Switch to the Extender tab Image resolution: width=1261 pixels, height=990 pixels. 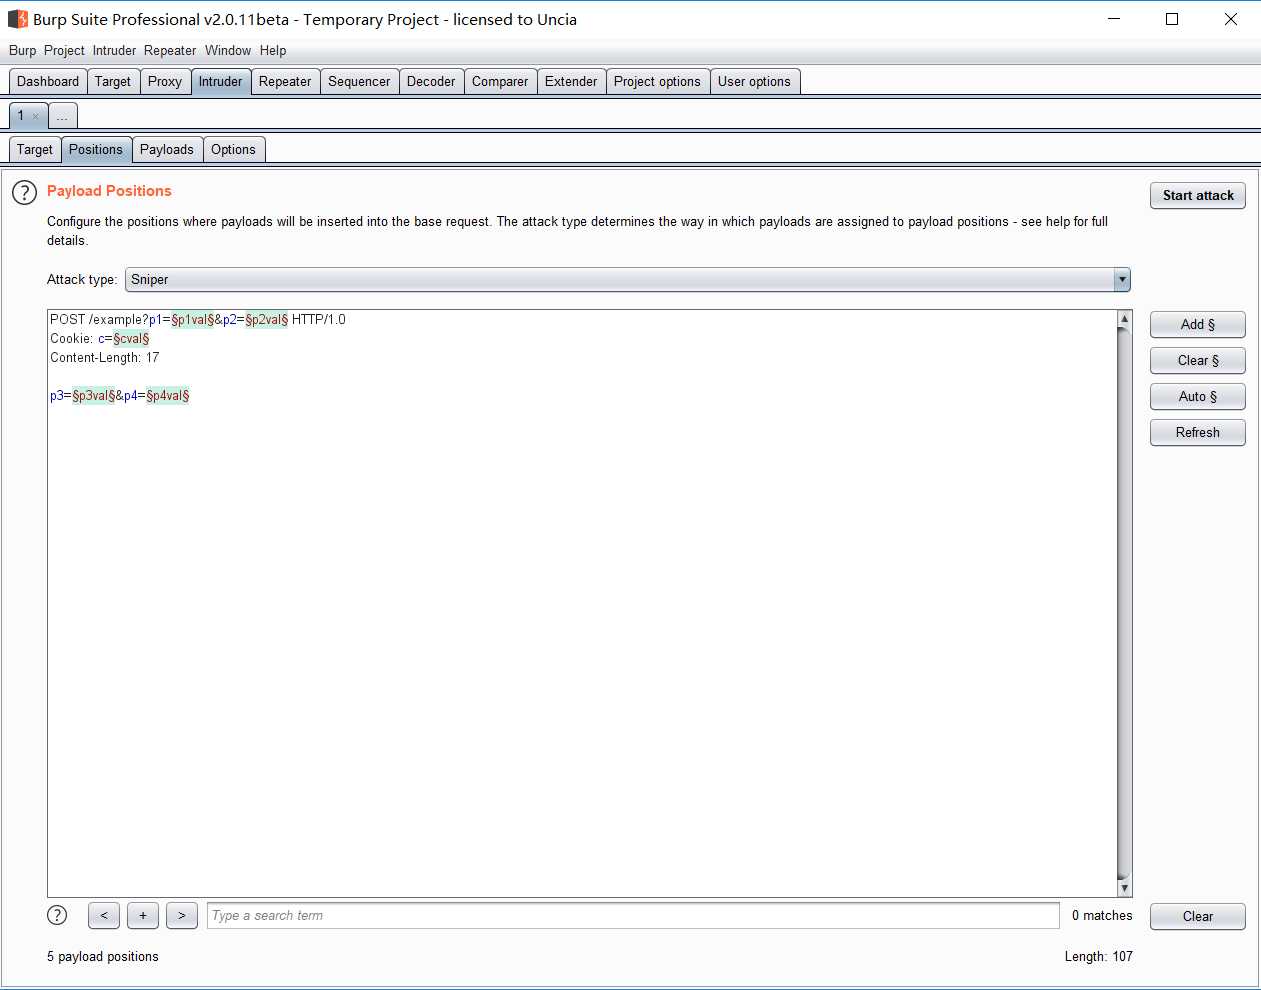tap(571, 82)
